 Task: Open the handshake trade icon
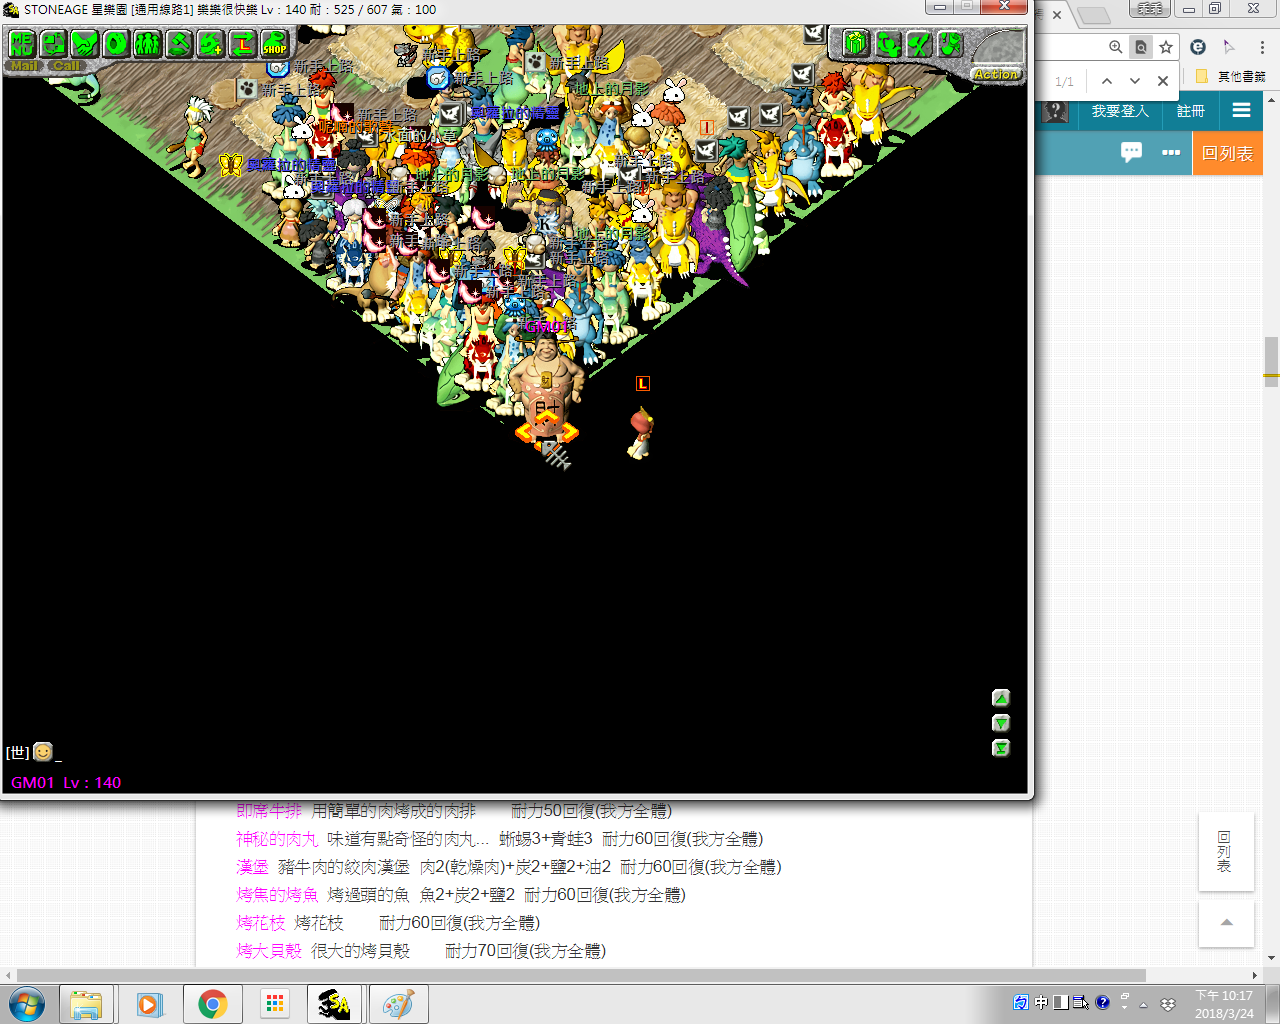pyautogui.click(x=85, y=43)
